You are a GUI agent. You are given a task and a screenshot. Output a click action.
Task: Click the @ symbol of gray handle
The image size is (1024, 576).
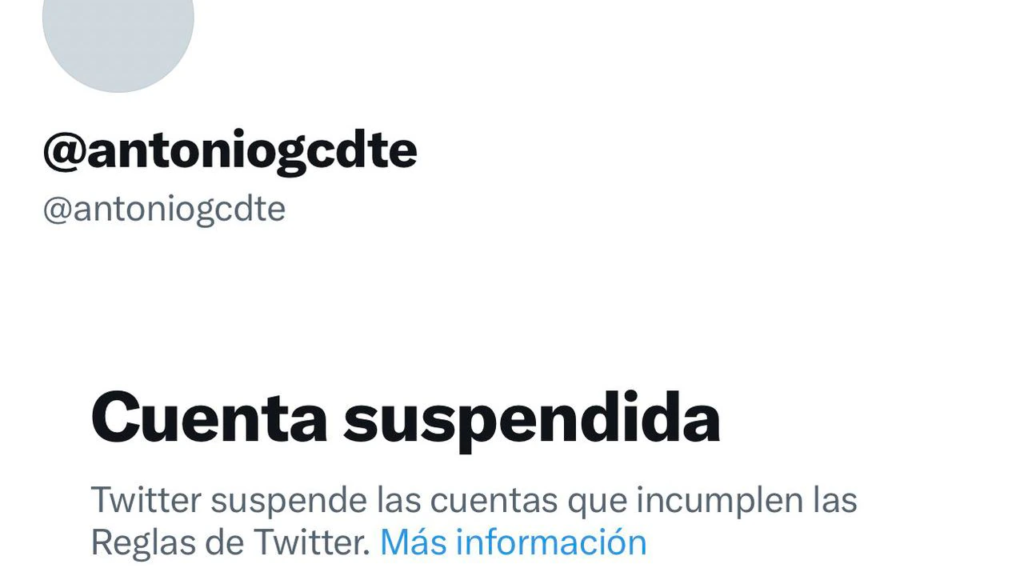pyautogui.click(x=57, y=211)
